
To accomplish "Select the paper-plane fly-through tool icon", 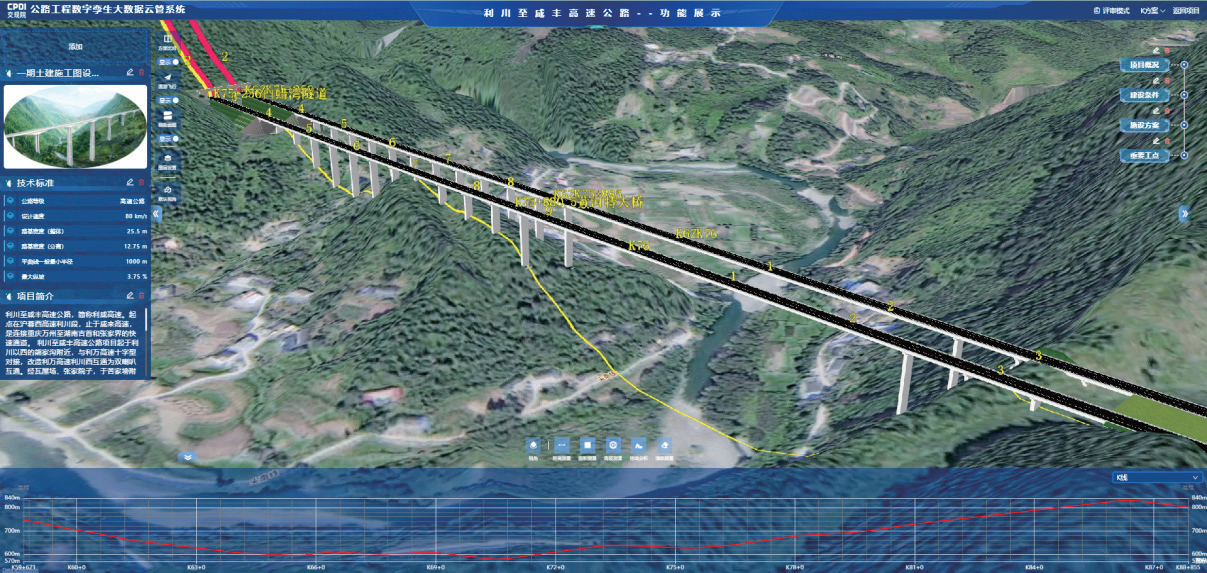I will click(x=168, y=79).
